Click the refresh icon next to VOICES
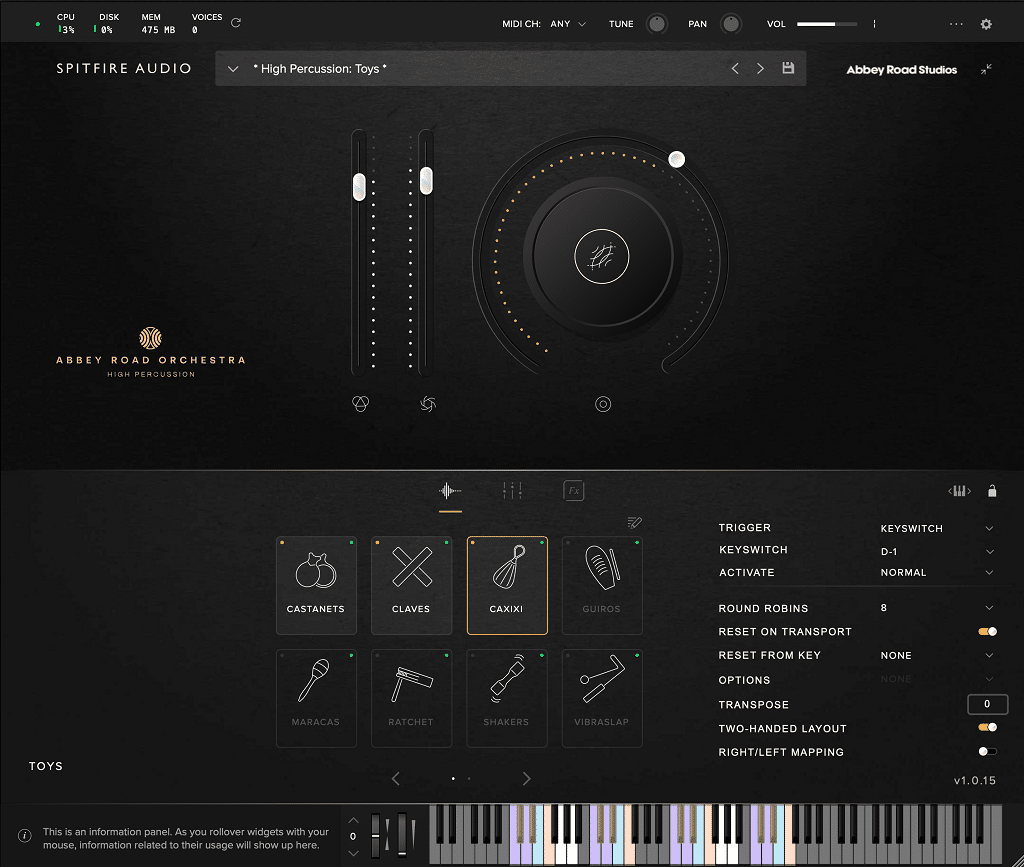The image size is (1024, 867). [236, 23]
